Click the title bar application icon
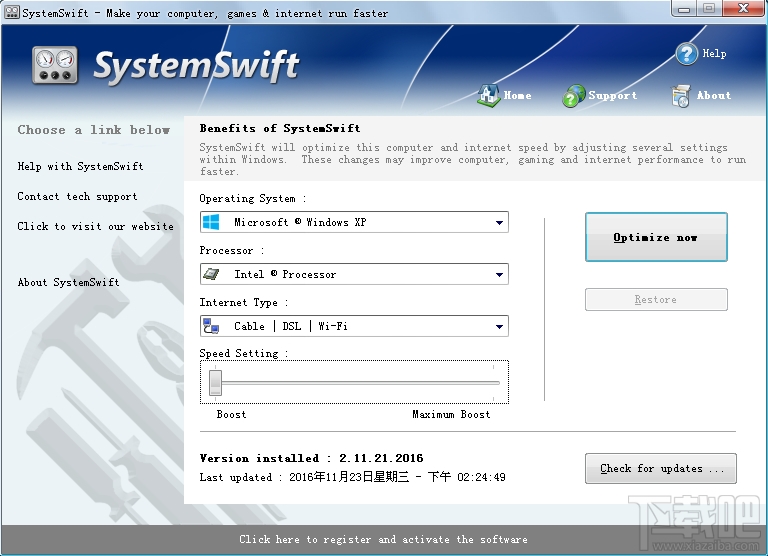The image size is (768, 556). 12,12
